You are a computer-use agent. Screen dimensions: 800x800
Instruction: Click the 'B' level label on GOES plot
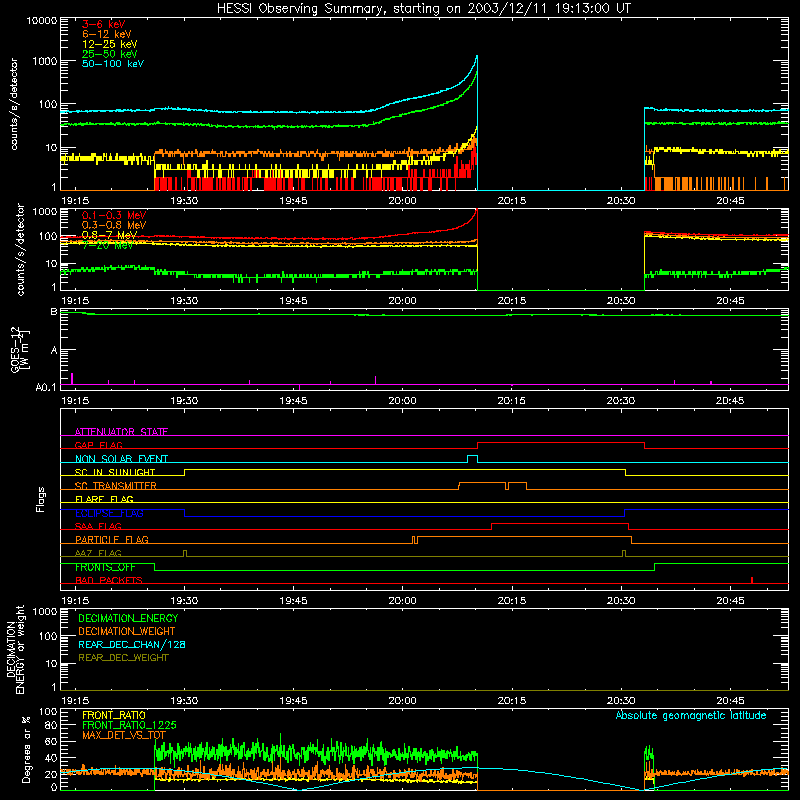[x=54, y=312]
